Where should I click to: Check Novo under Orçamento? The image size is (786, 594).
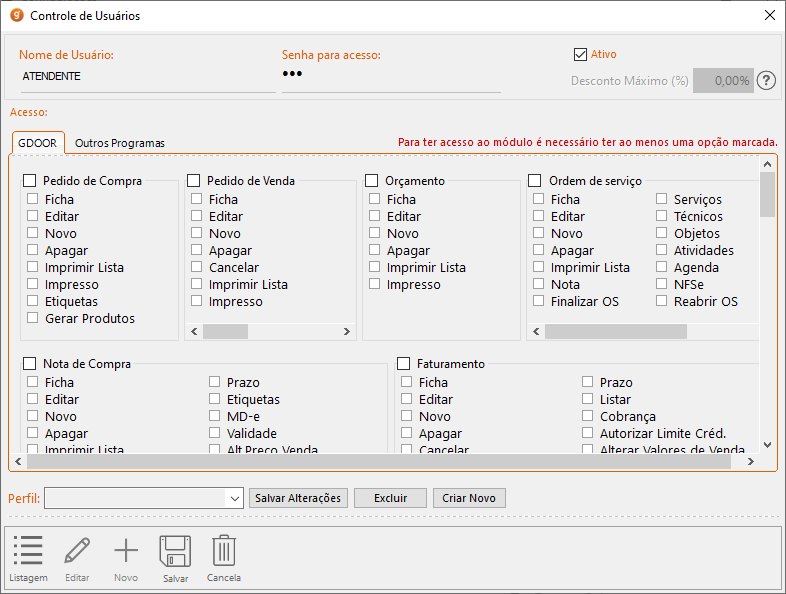[374, 233]
